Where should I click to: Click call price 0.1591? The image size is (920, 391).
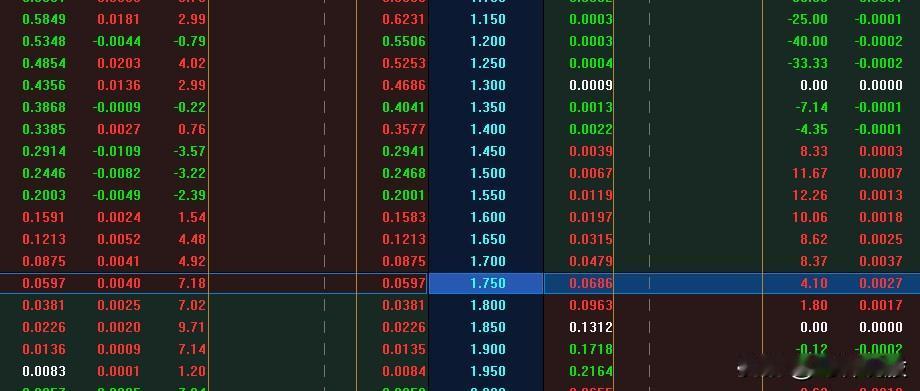(44, 217)
